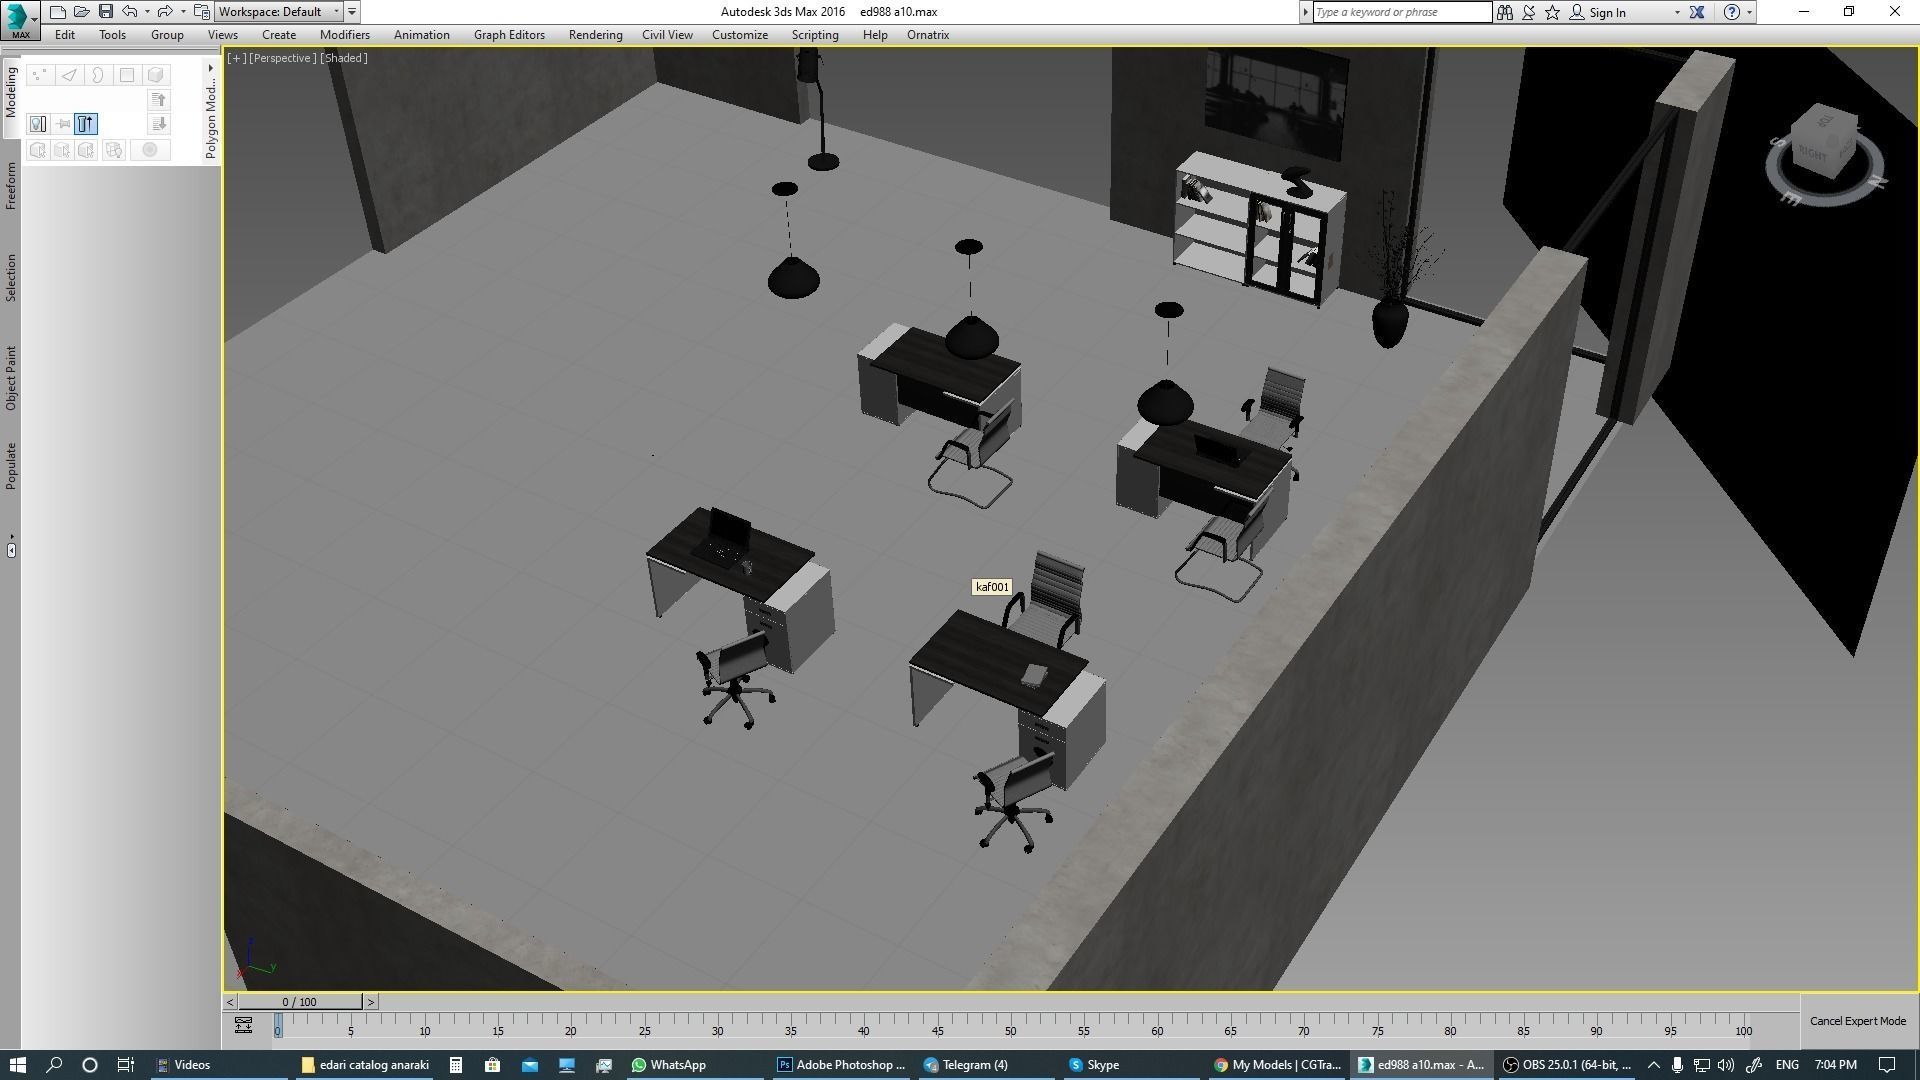Open the Graph Editors menu
Image resolution: width=1920 pixels, height=1080 pixels.
coord(509,35)
